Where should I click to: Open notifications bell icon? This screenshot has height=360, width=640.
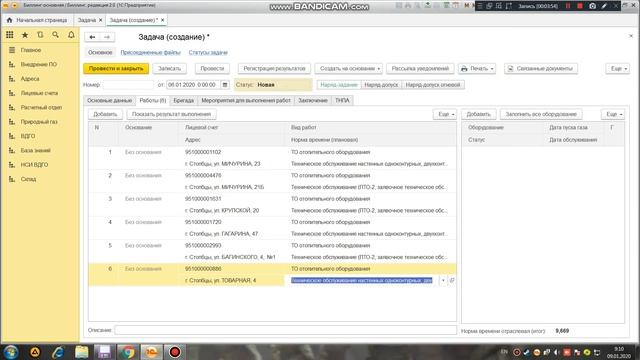[71, 35]
